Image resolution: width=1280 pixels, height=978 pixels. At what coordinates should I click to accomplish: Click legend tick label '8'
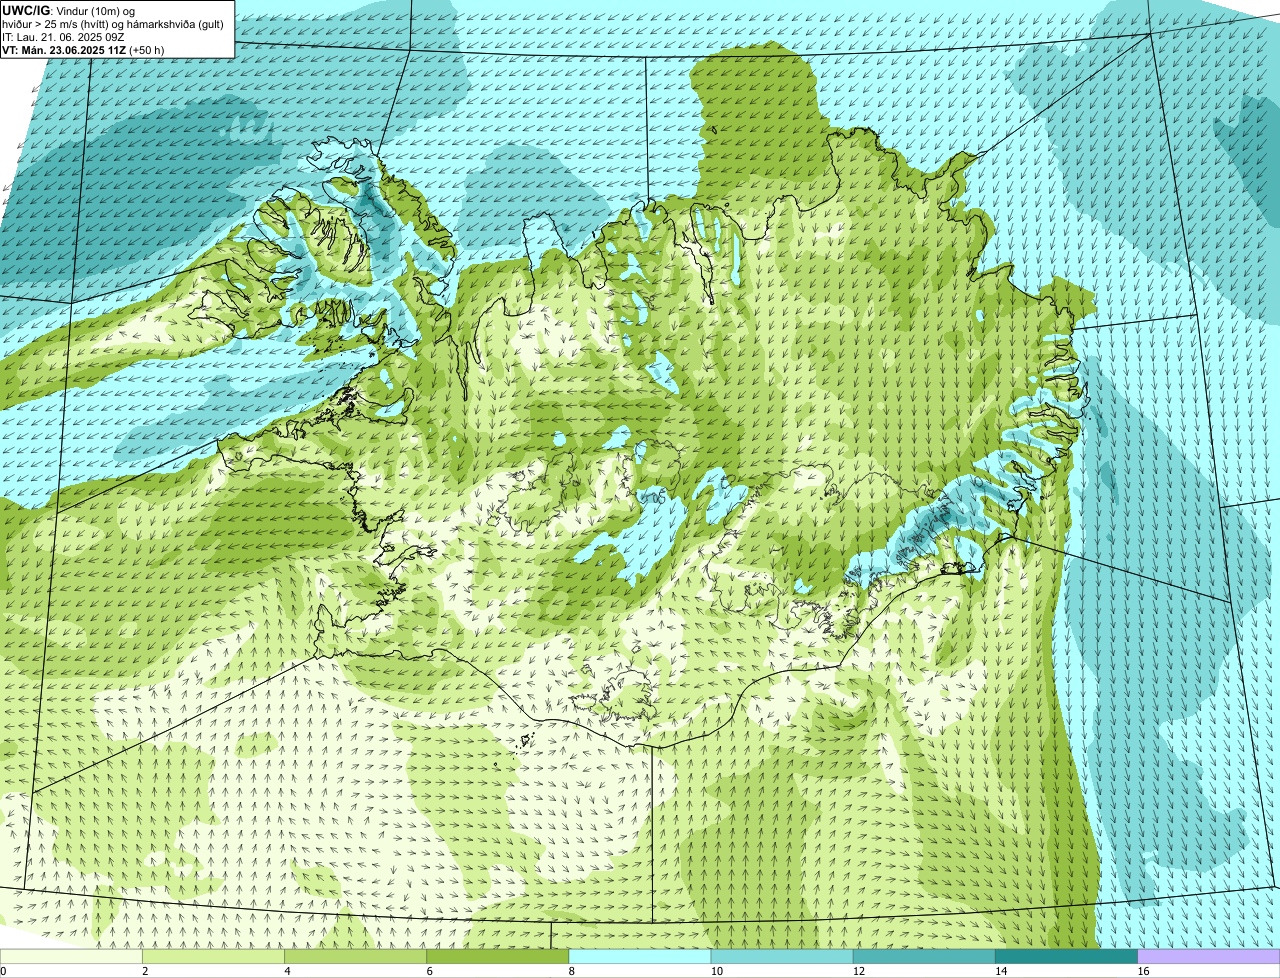571,971
